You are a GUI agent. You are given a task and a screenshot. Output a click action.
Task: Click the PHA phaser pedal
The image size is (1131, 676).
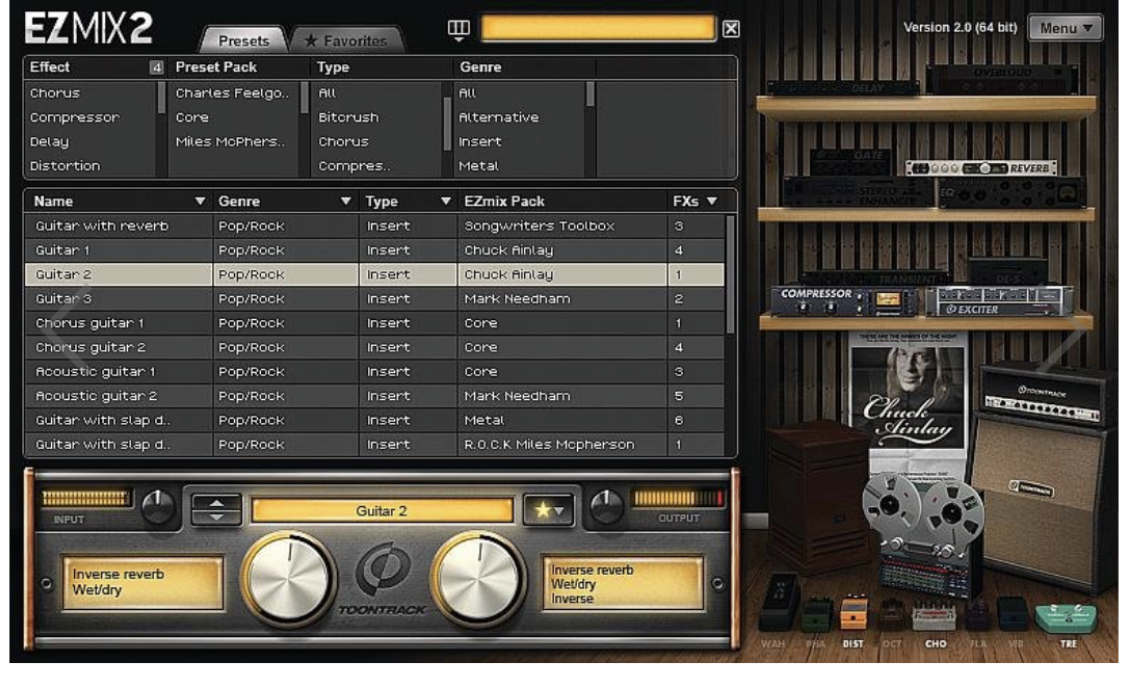click(817, 615)
